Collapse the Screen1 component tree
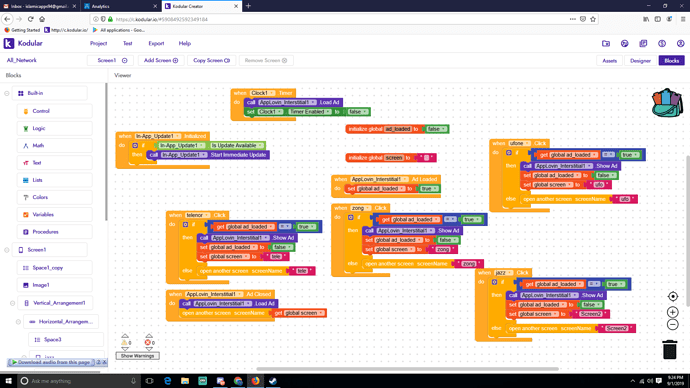 [7, 250]
